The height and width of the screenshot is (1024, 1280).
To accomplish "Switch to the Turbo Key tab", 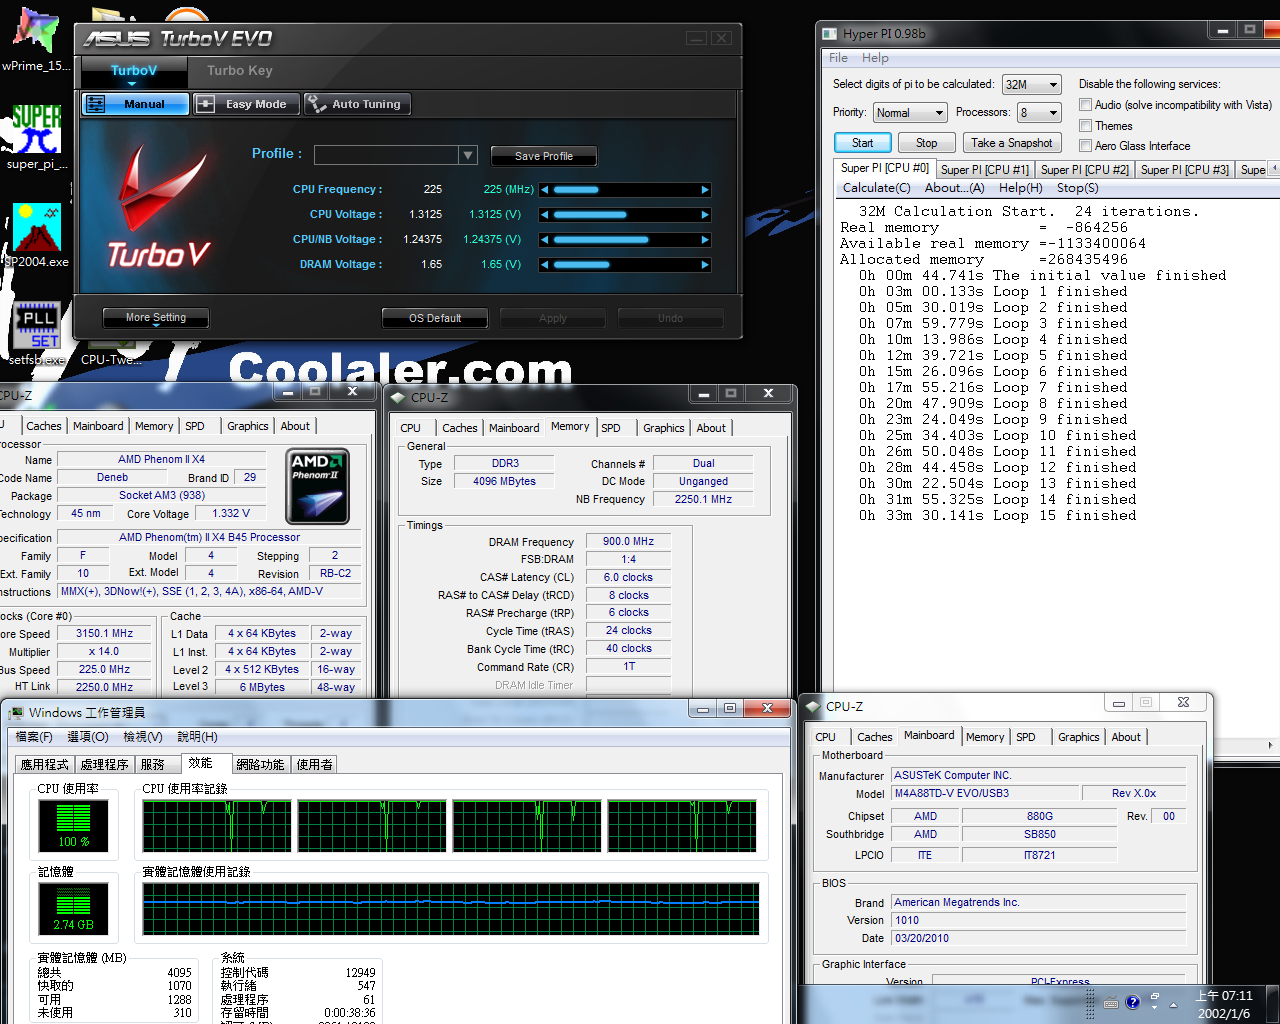I will coord(240,71).
